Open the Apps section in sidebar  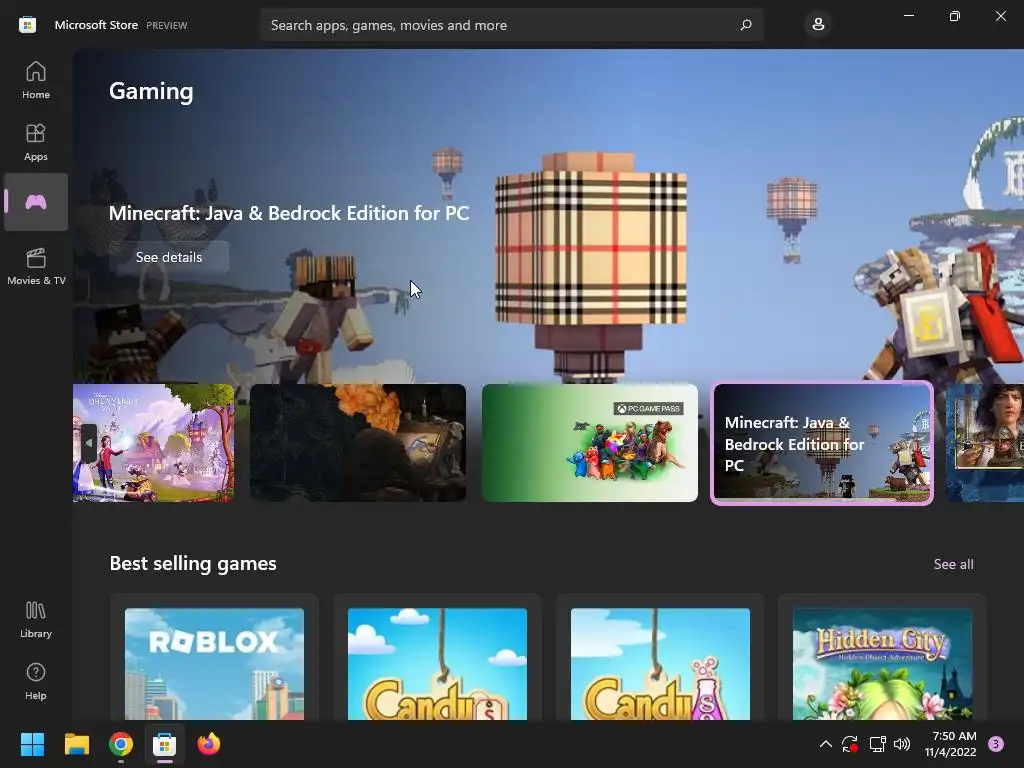point(36,142)
